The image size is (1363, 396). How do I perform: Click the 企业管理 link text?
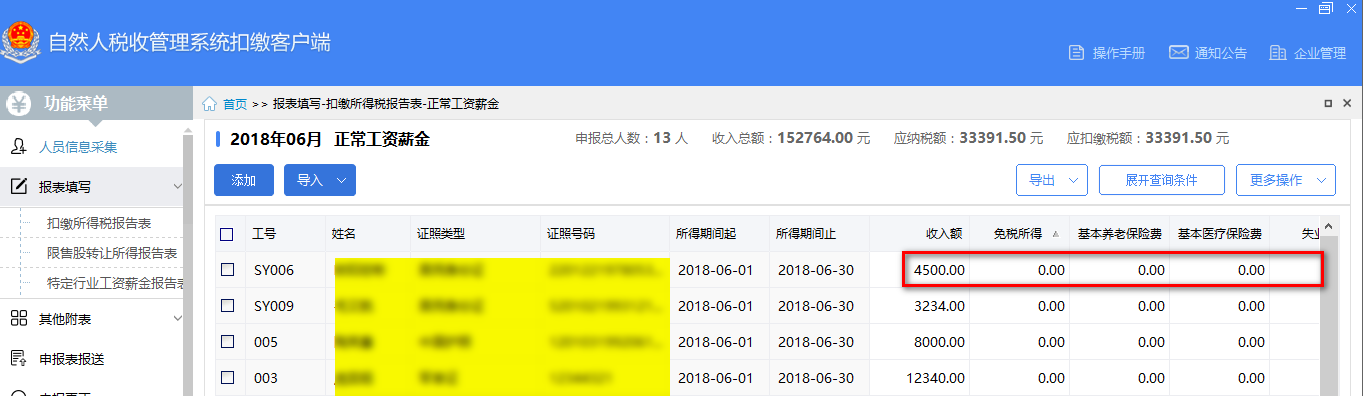[x=1320, y=53]
